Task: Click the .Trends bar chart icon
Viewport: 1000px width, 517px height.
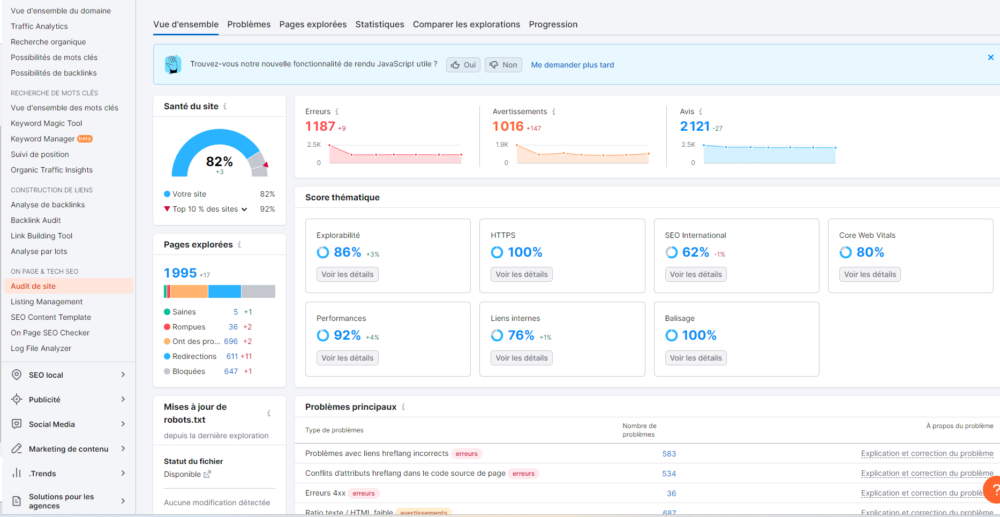Action: tap(17, 473)
